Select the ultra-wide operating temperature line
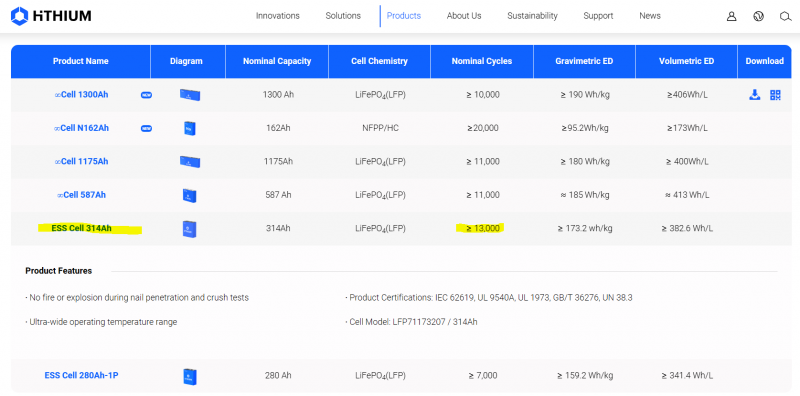 (x=101, y=322)
